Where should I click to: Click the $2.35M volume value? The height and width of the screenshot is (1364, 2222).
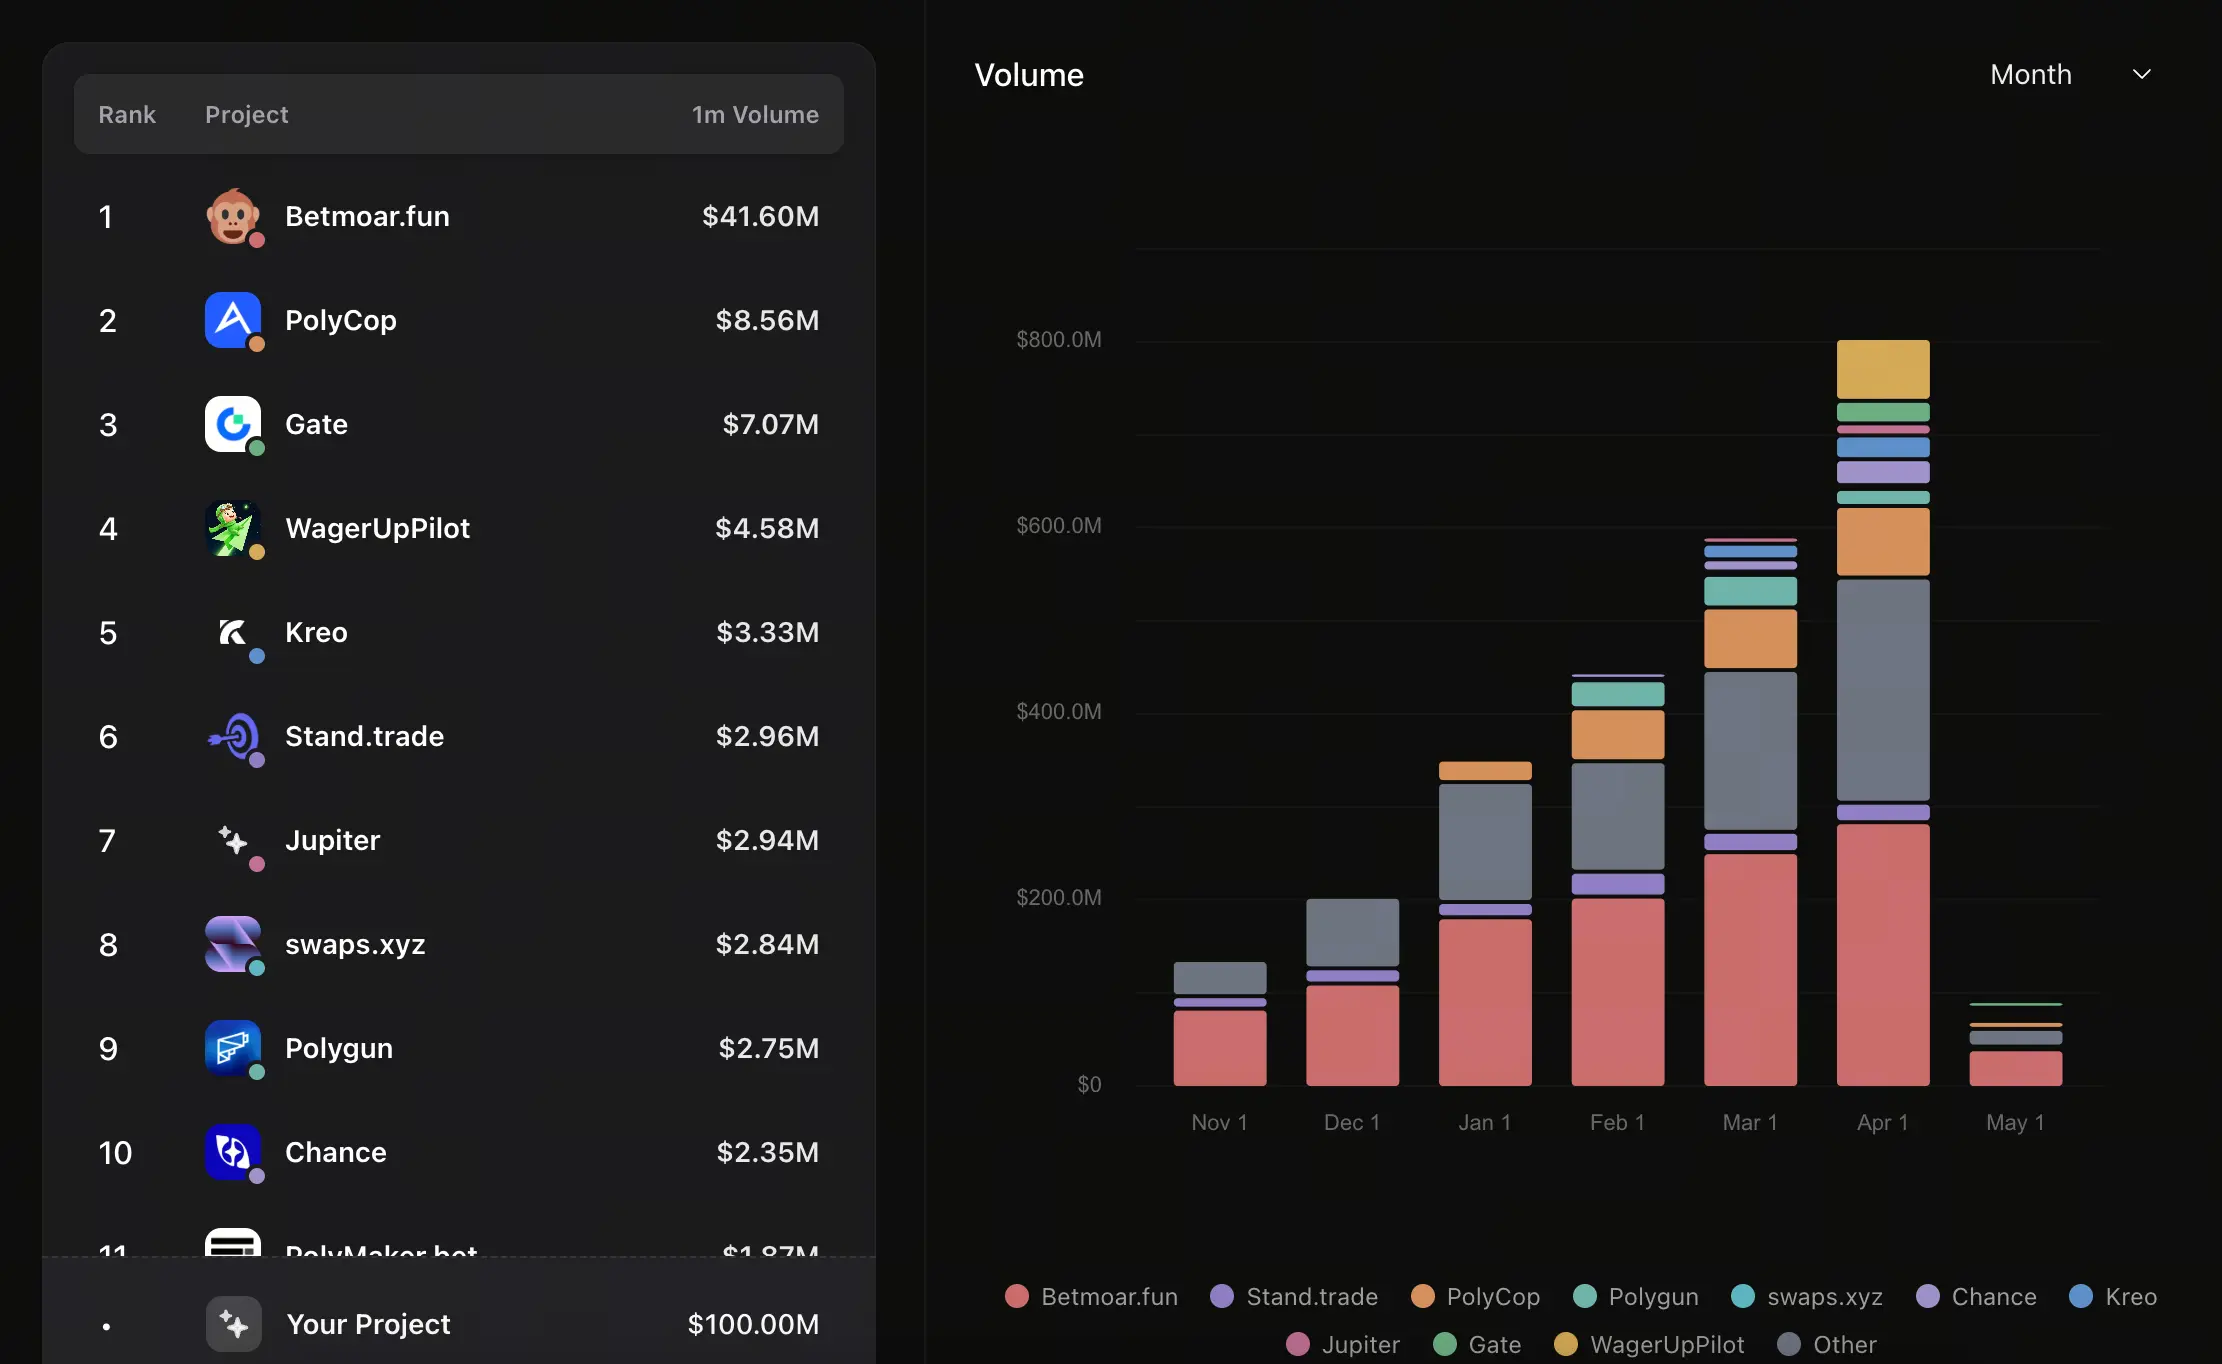coord(768,1152)
